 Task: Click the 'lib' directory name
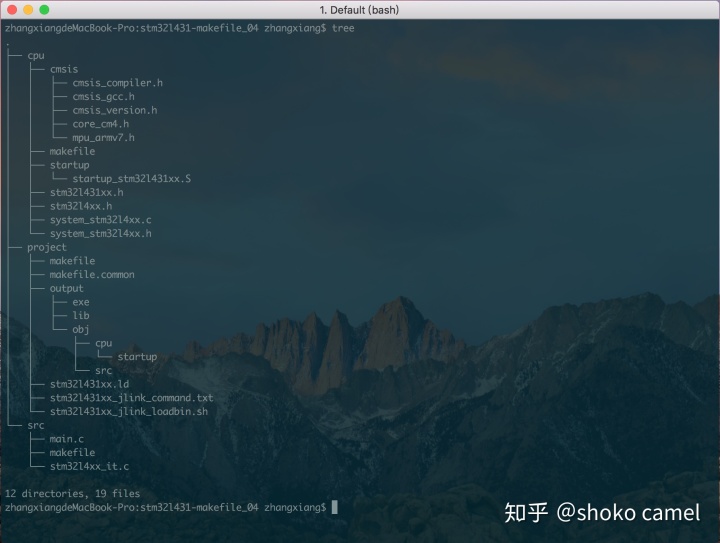(81, 315)
